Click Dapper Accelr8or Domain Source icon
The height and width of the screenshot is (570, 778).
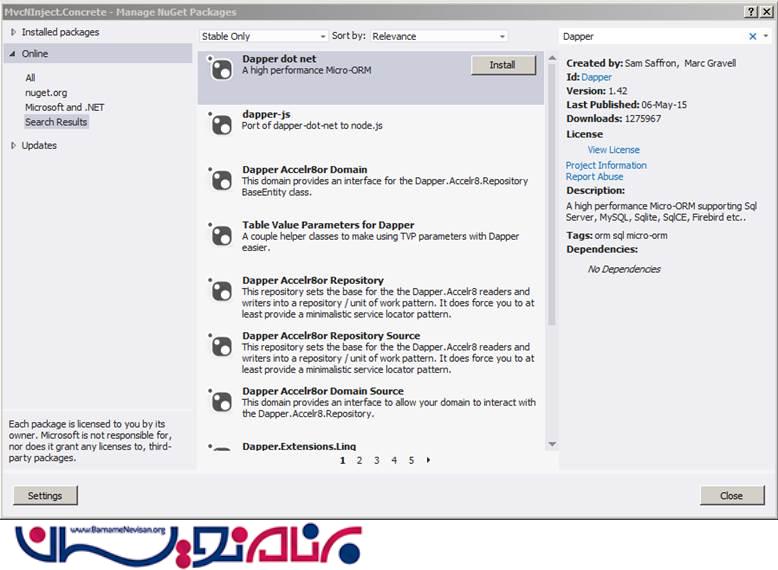click(219, 401)
